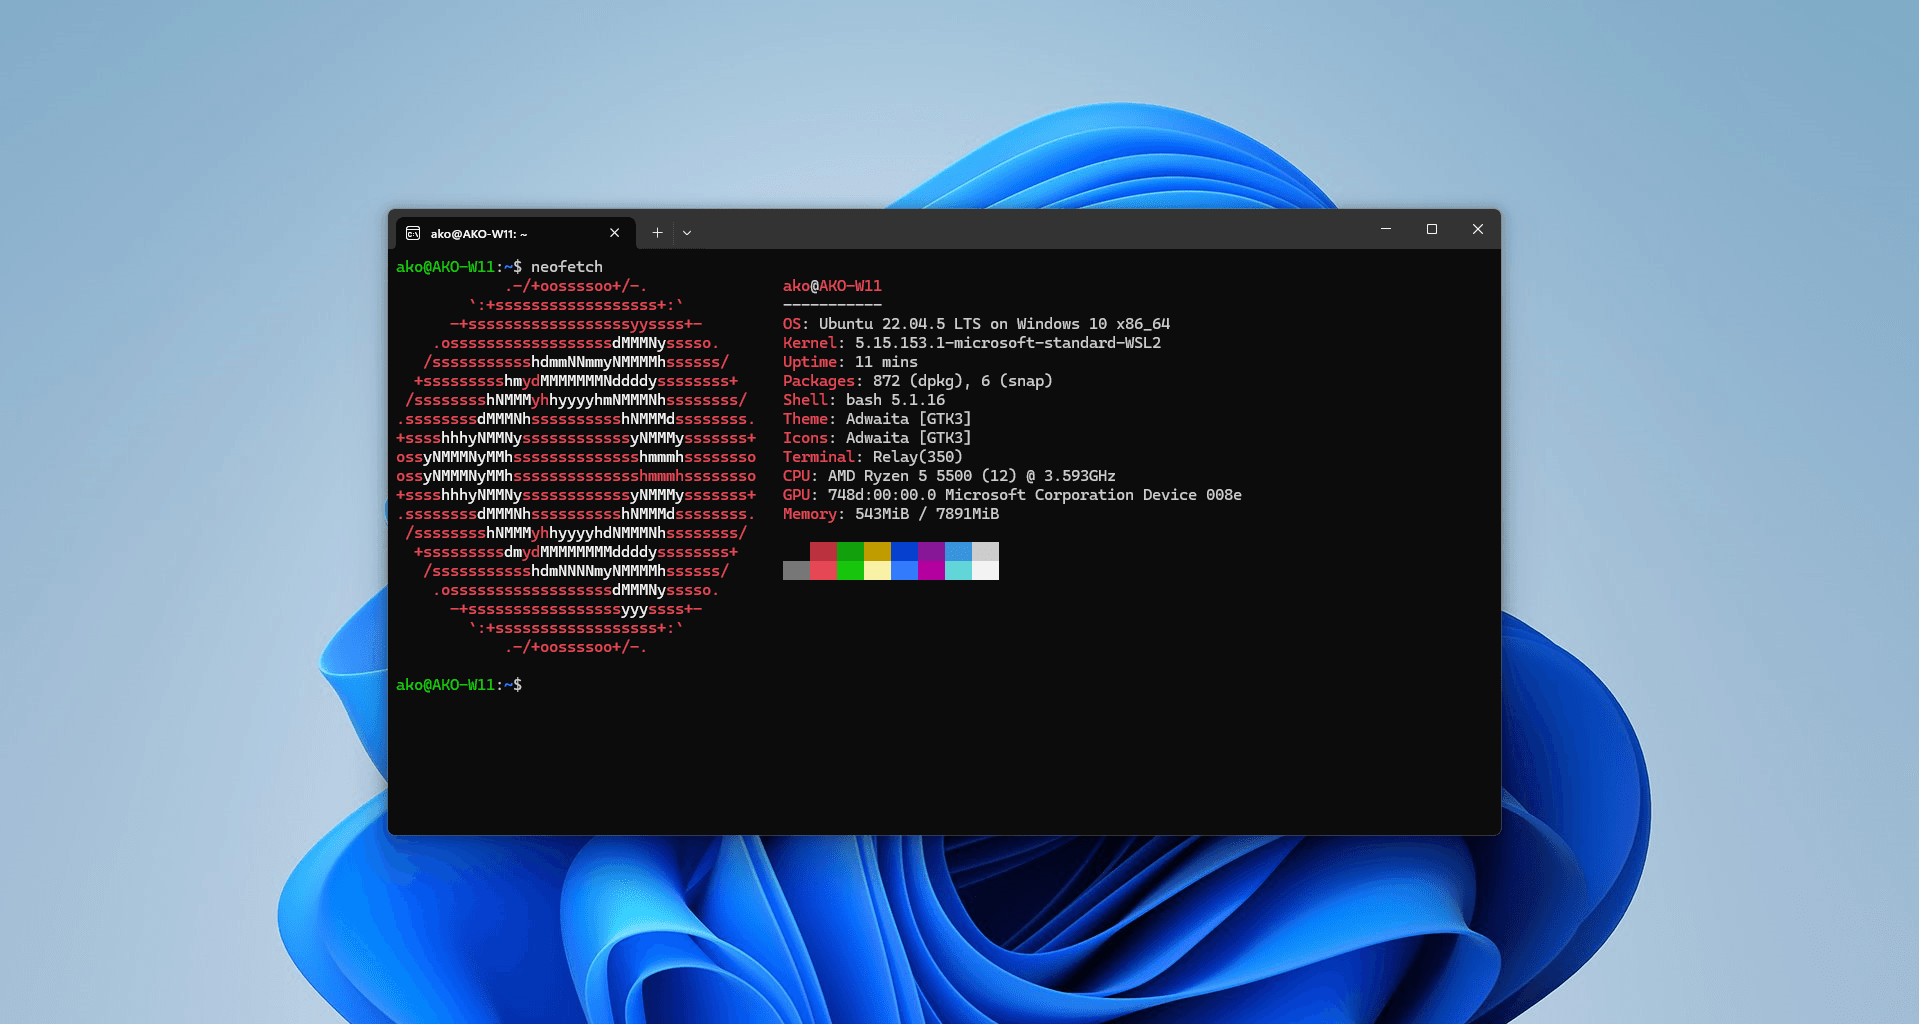The image size is (1919, 1024).
Task: Click the dark red swatch in the top row
Action: (823, 552)
